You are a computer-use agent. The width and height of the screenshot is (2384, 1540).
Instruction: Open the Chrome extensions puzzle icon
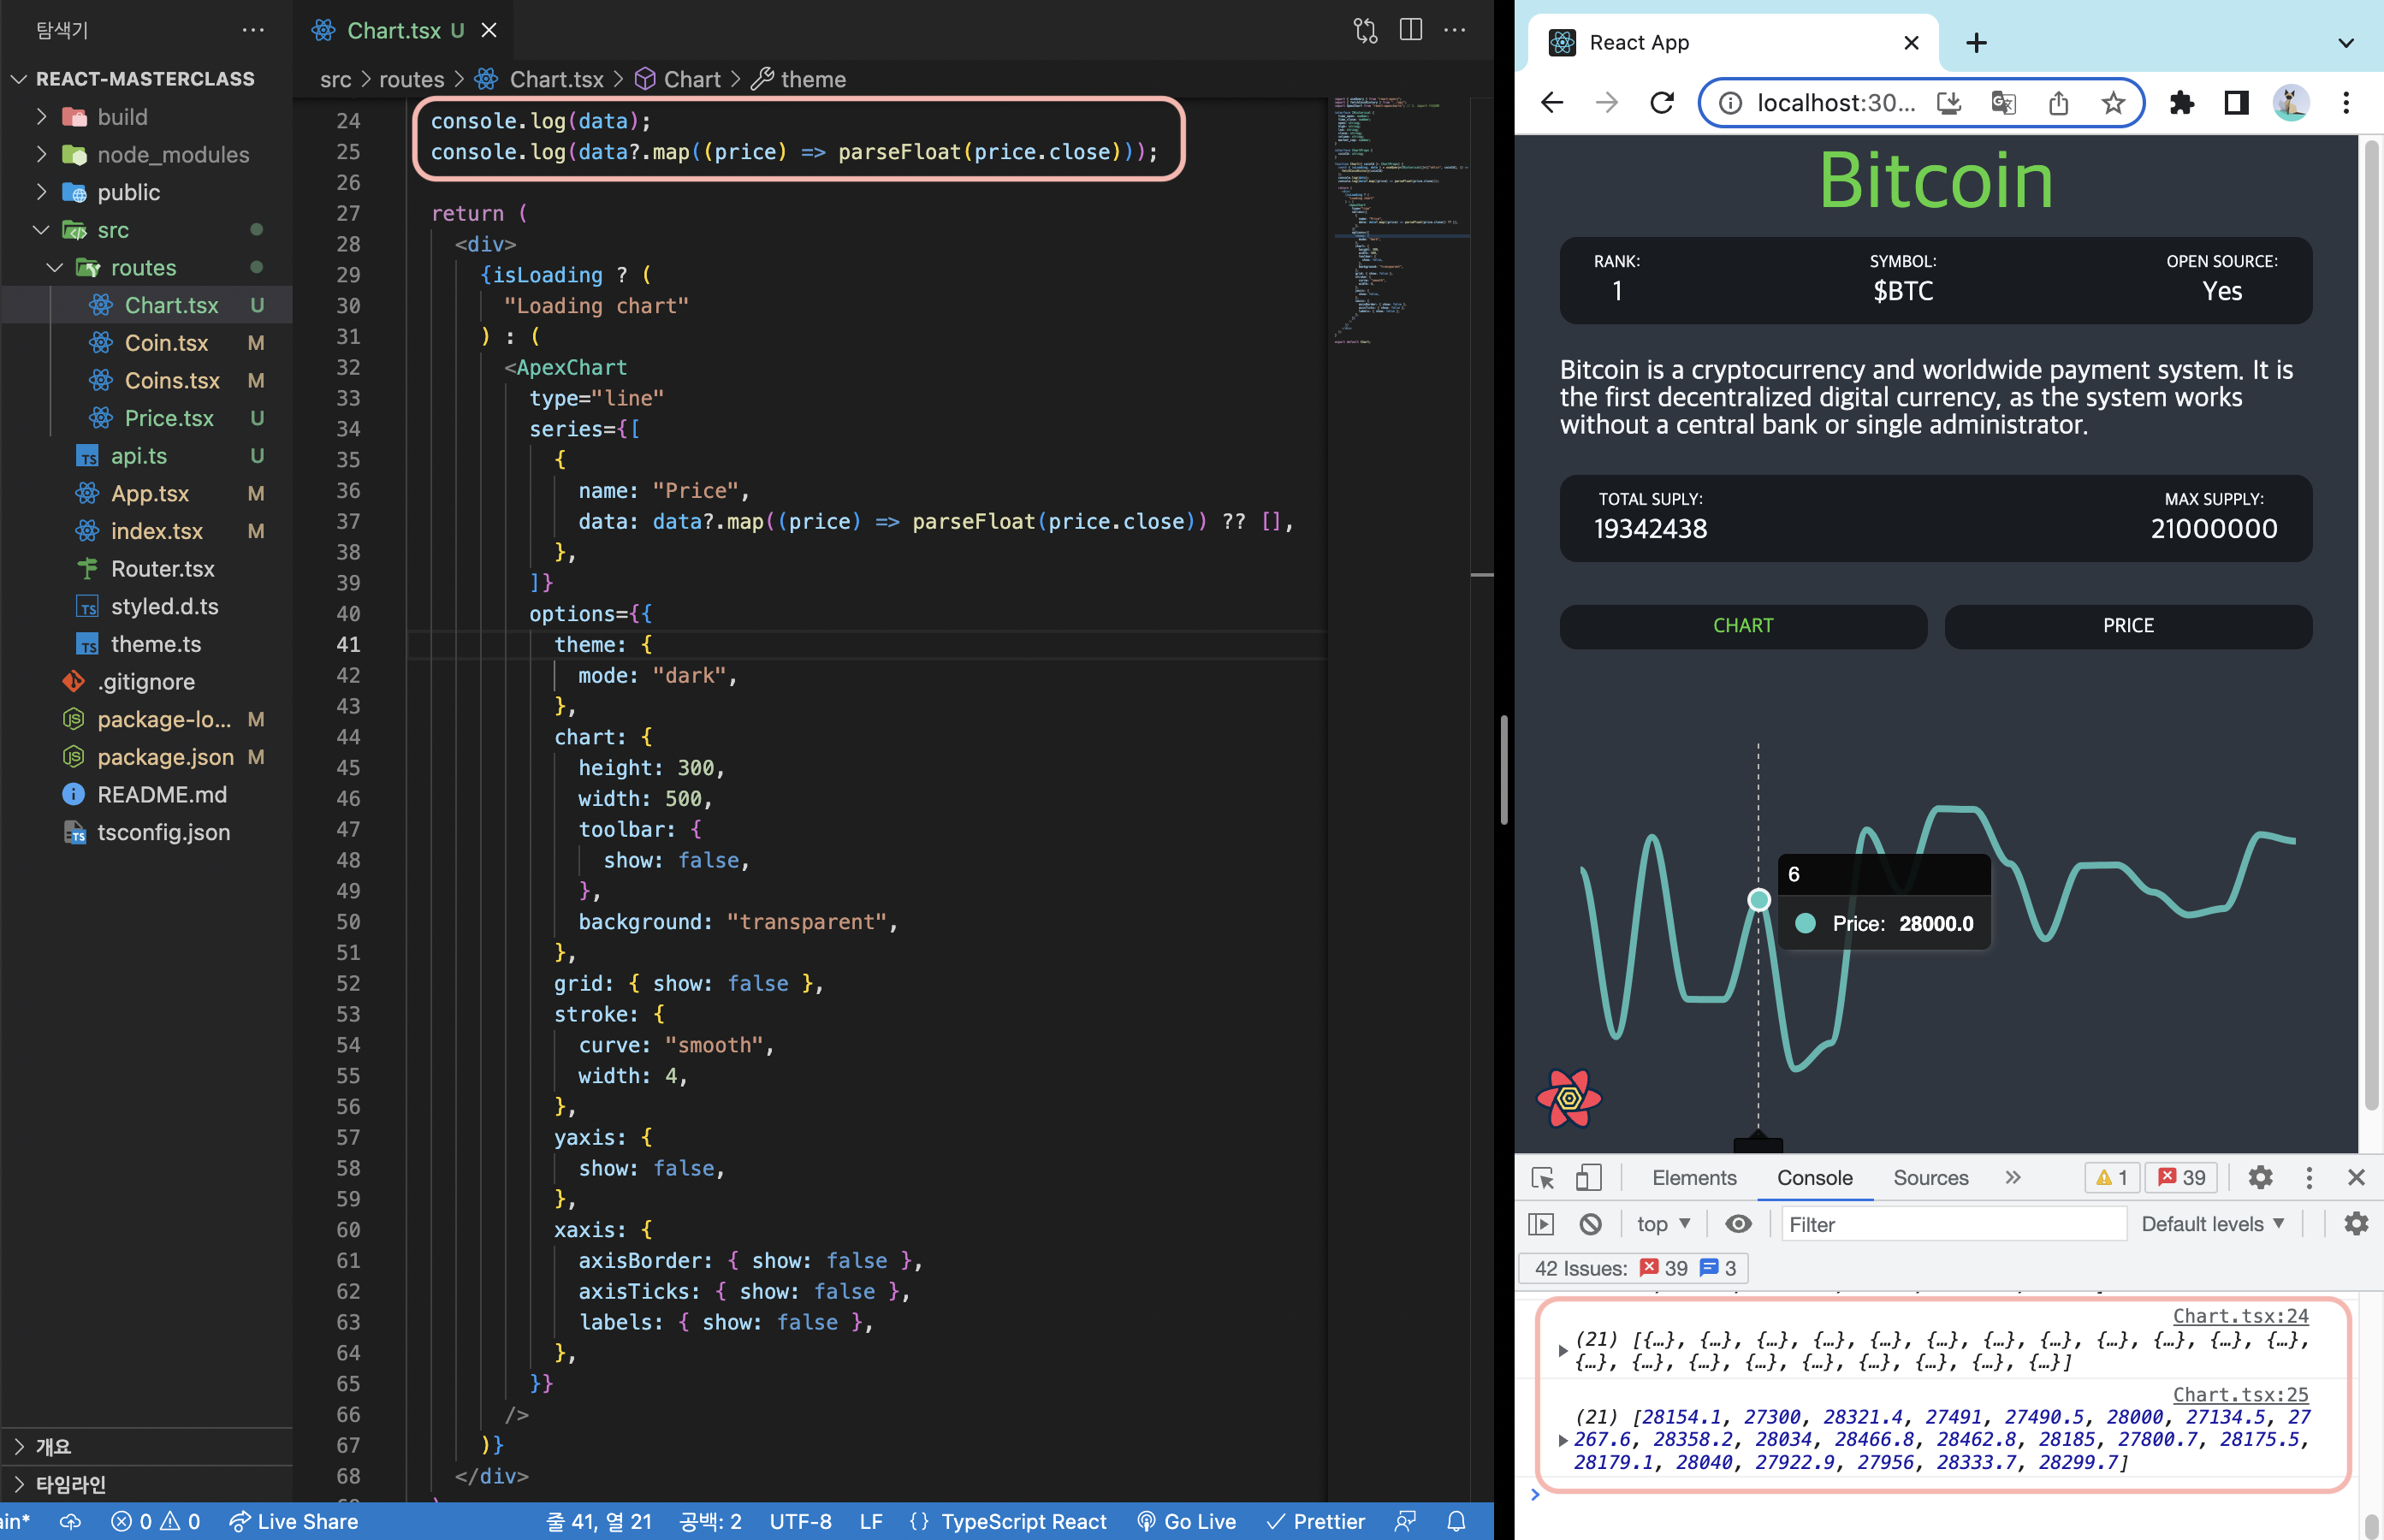(x=2181, y=102)
